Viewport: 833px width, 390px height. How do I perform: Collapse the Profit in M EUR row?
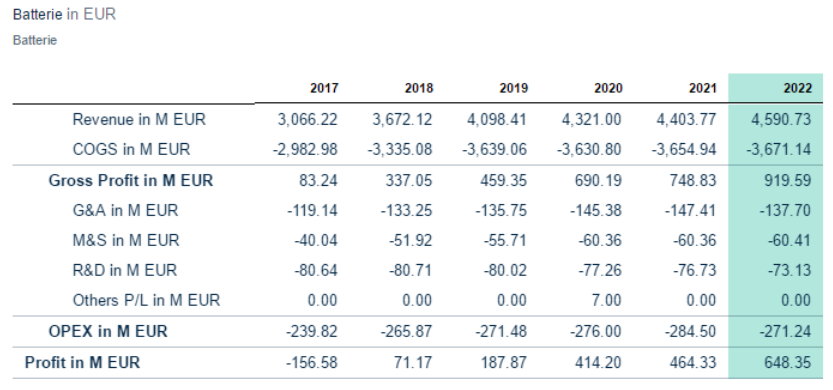82,363
